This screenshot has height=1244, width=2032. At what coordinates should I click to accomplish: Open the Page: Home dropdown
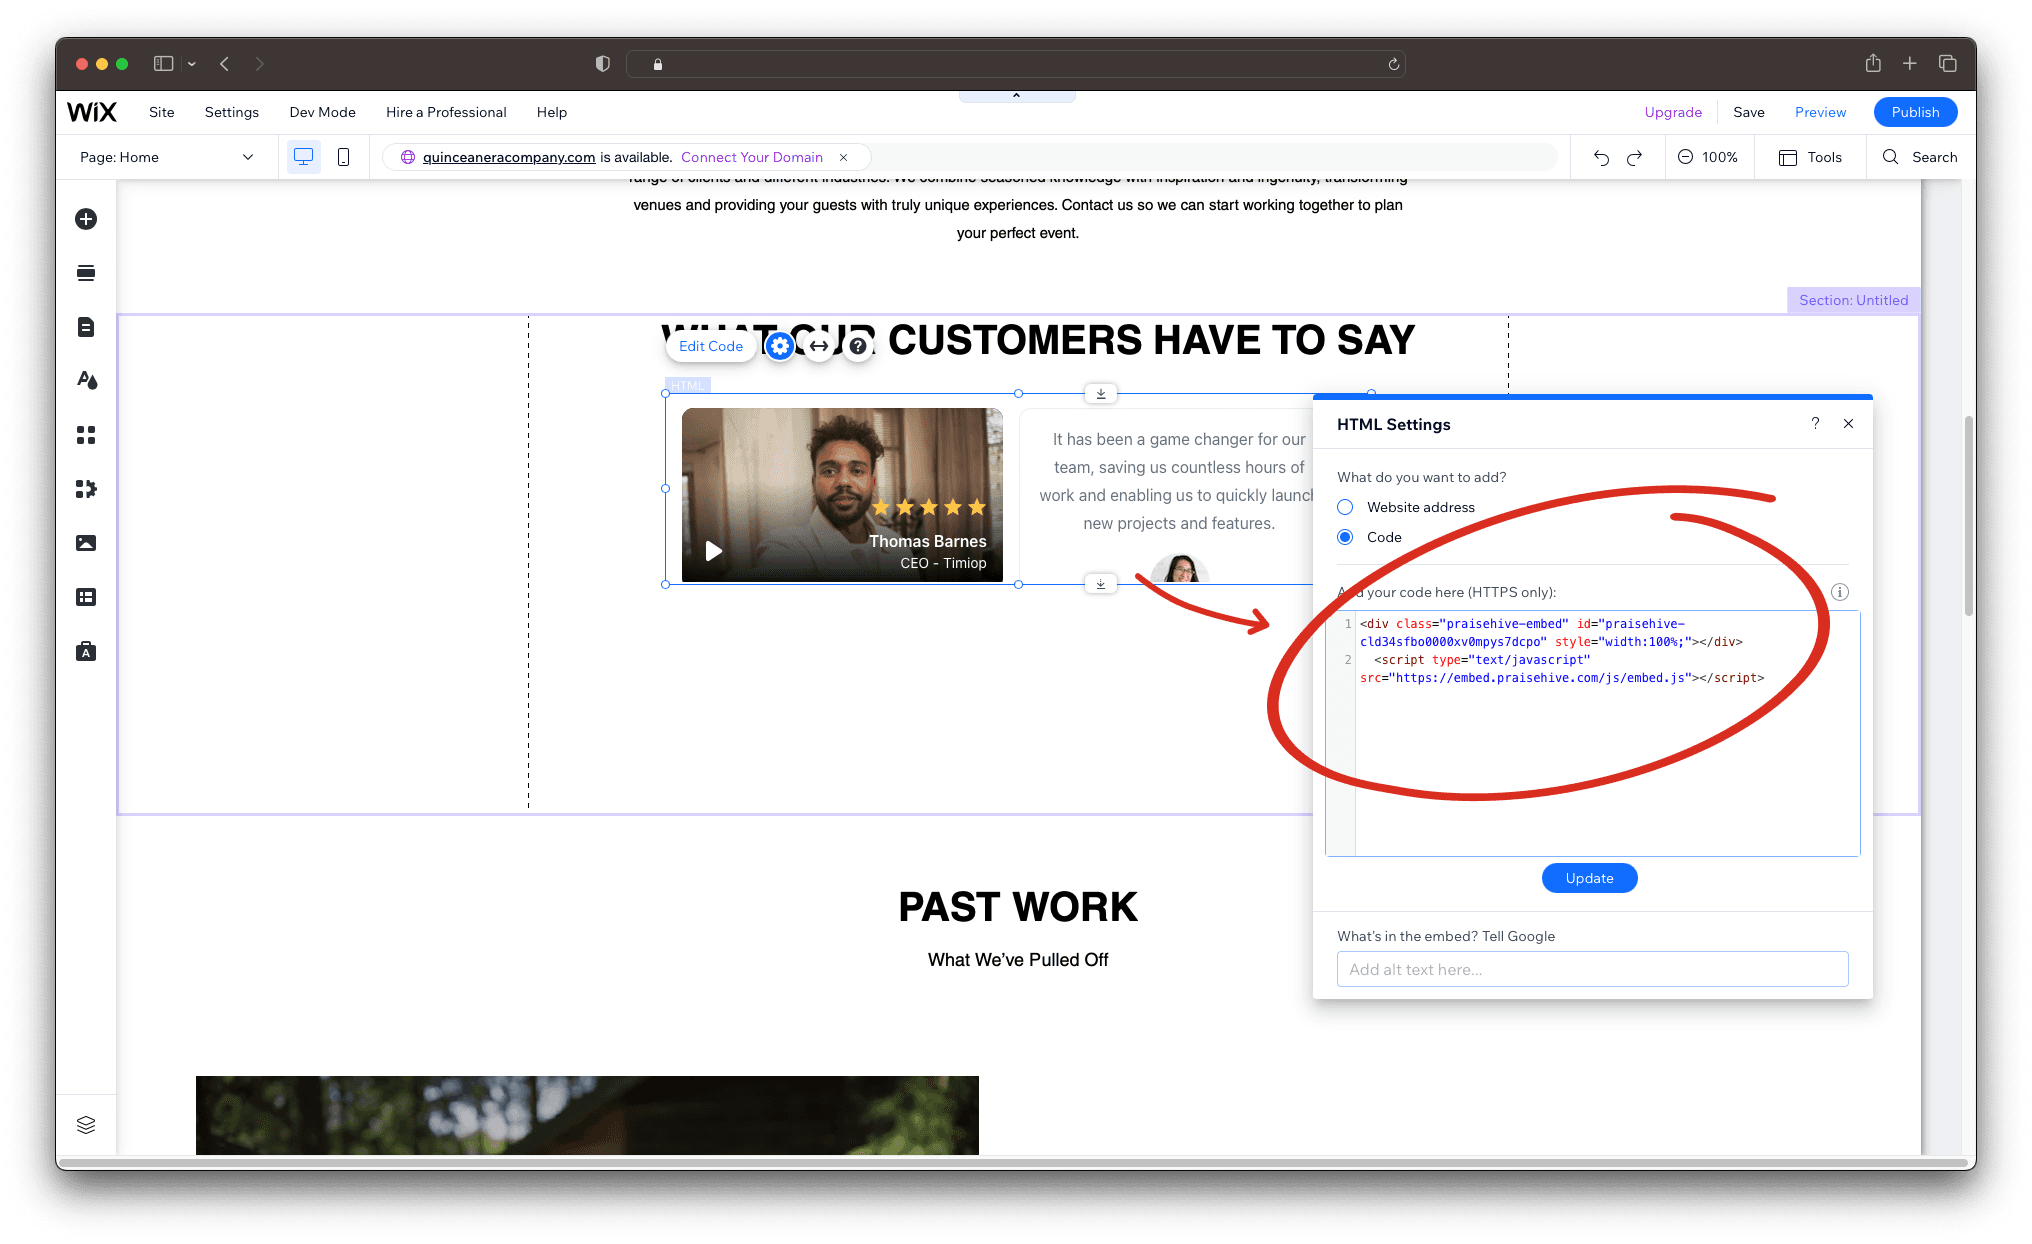[166, 157]
